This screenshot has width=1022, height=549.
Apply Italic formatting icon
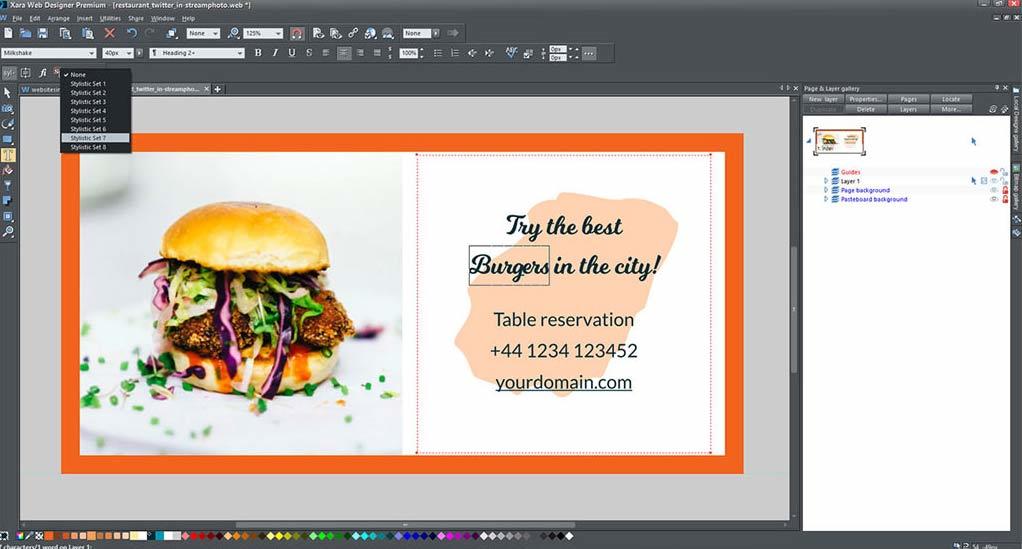275,52
